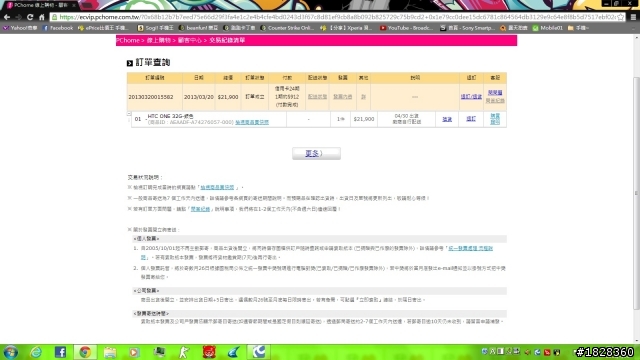
Task: Click the inquiry link at HTC row end
Action: tap(495, 119)
